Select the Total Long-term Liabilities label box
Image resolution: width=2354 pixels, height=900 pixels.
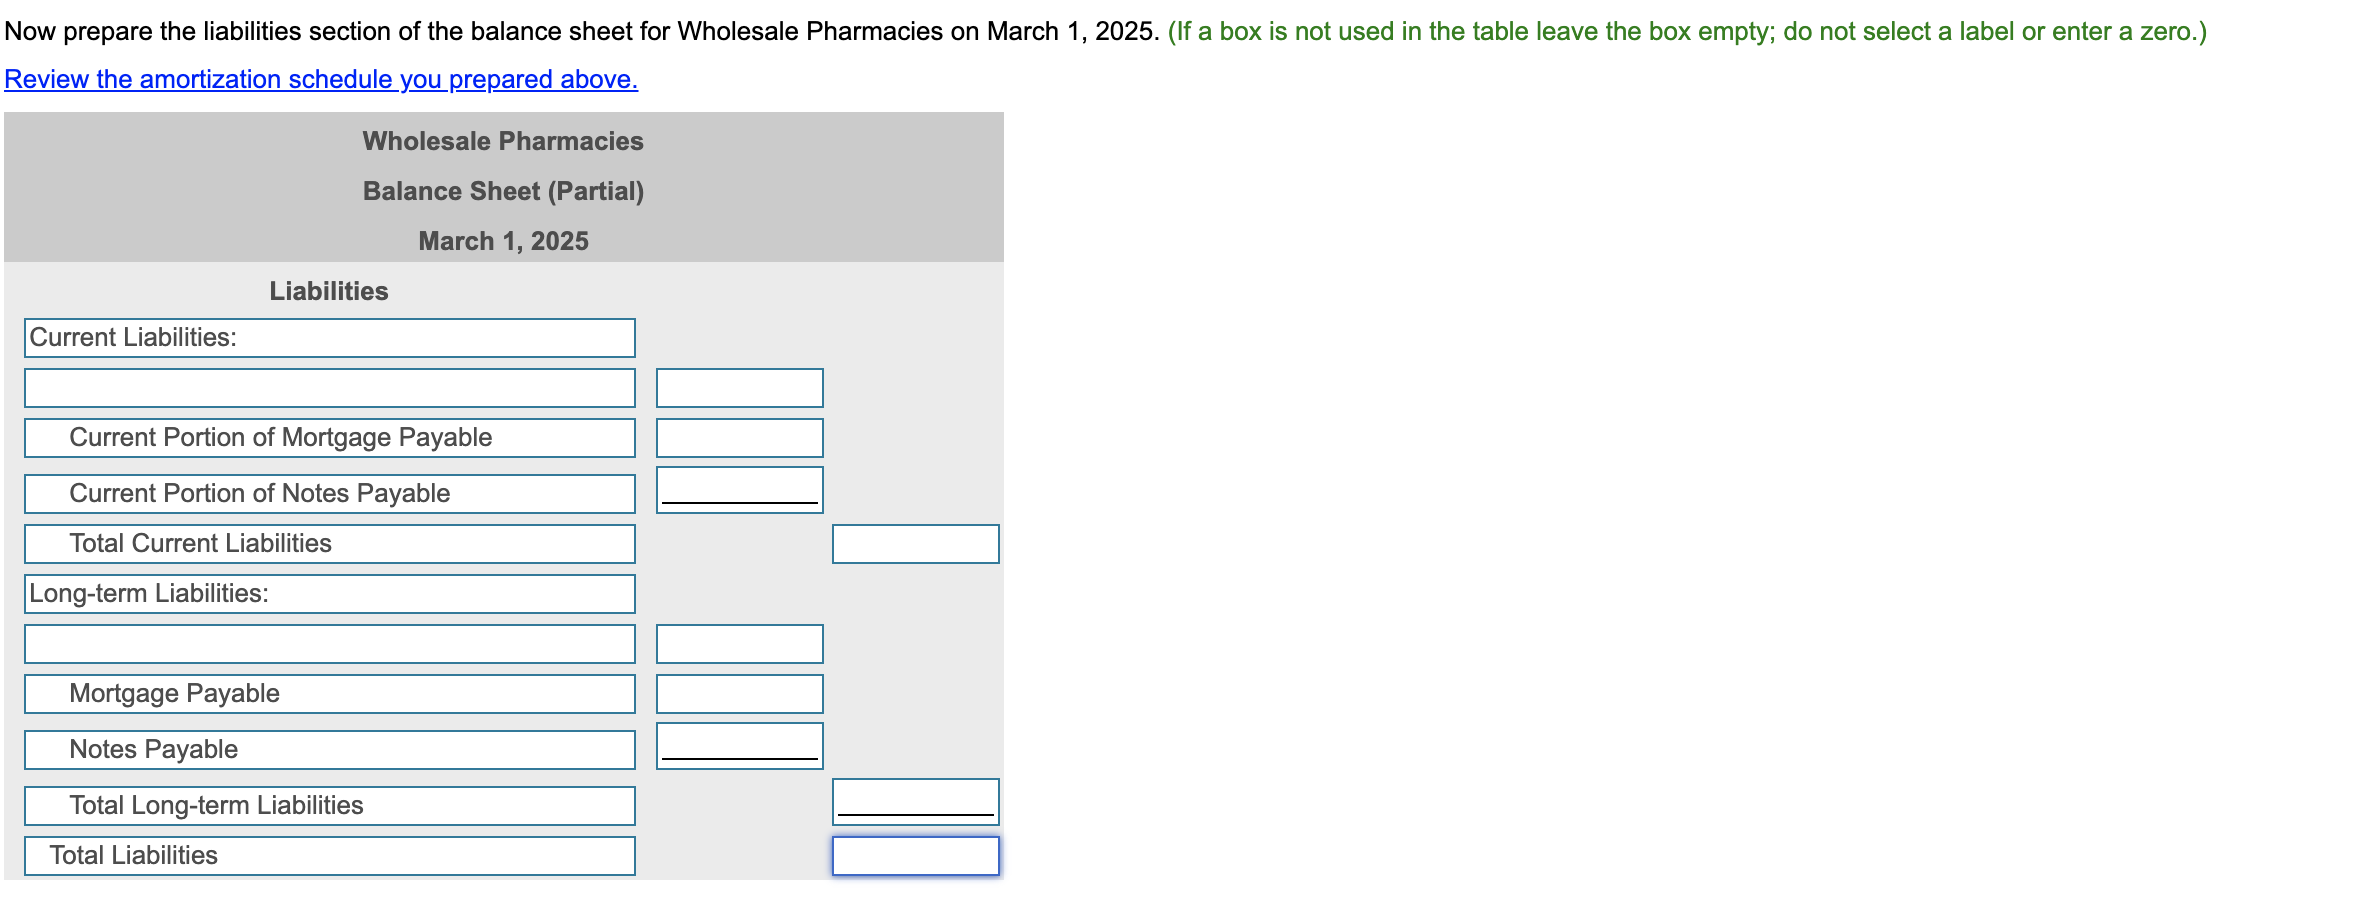(330, 806)
